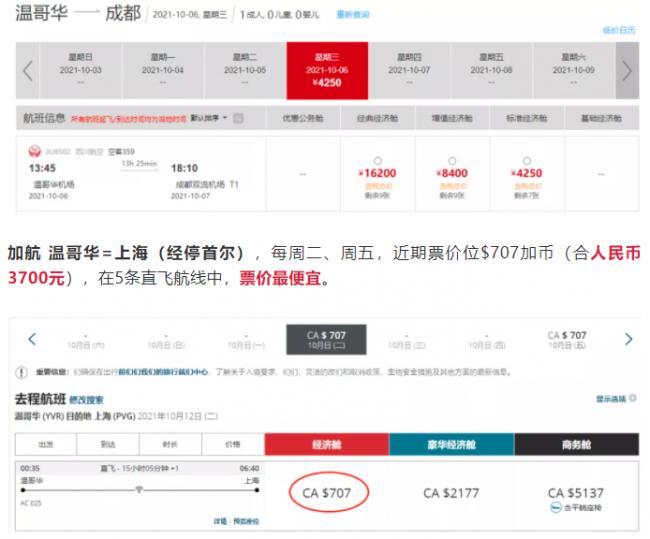650x539 pixels.
Task: Select the ¥16200 fare radio button
Action: click(377, 161)
